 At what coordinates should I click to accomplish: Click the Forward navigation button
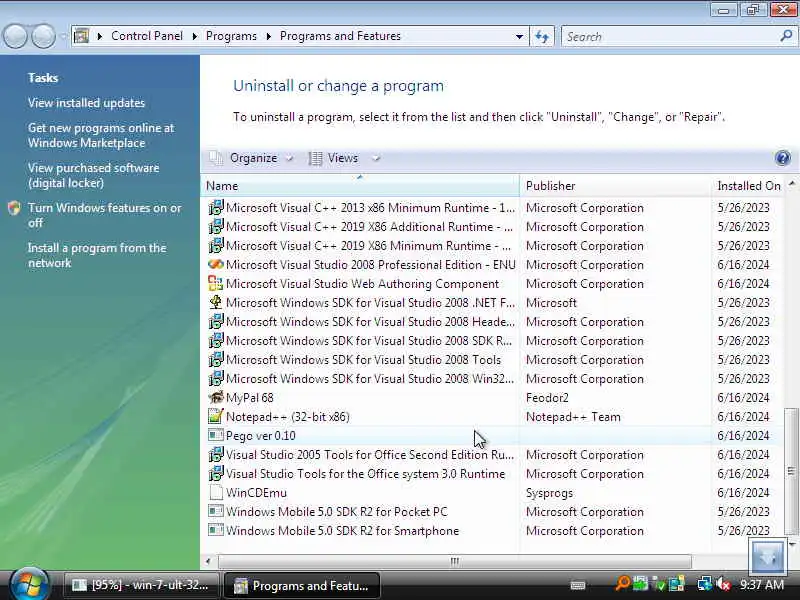tap(43, 36)
